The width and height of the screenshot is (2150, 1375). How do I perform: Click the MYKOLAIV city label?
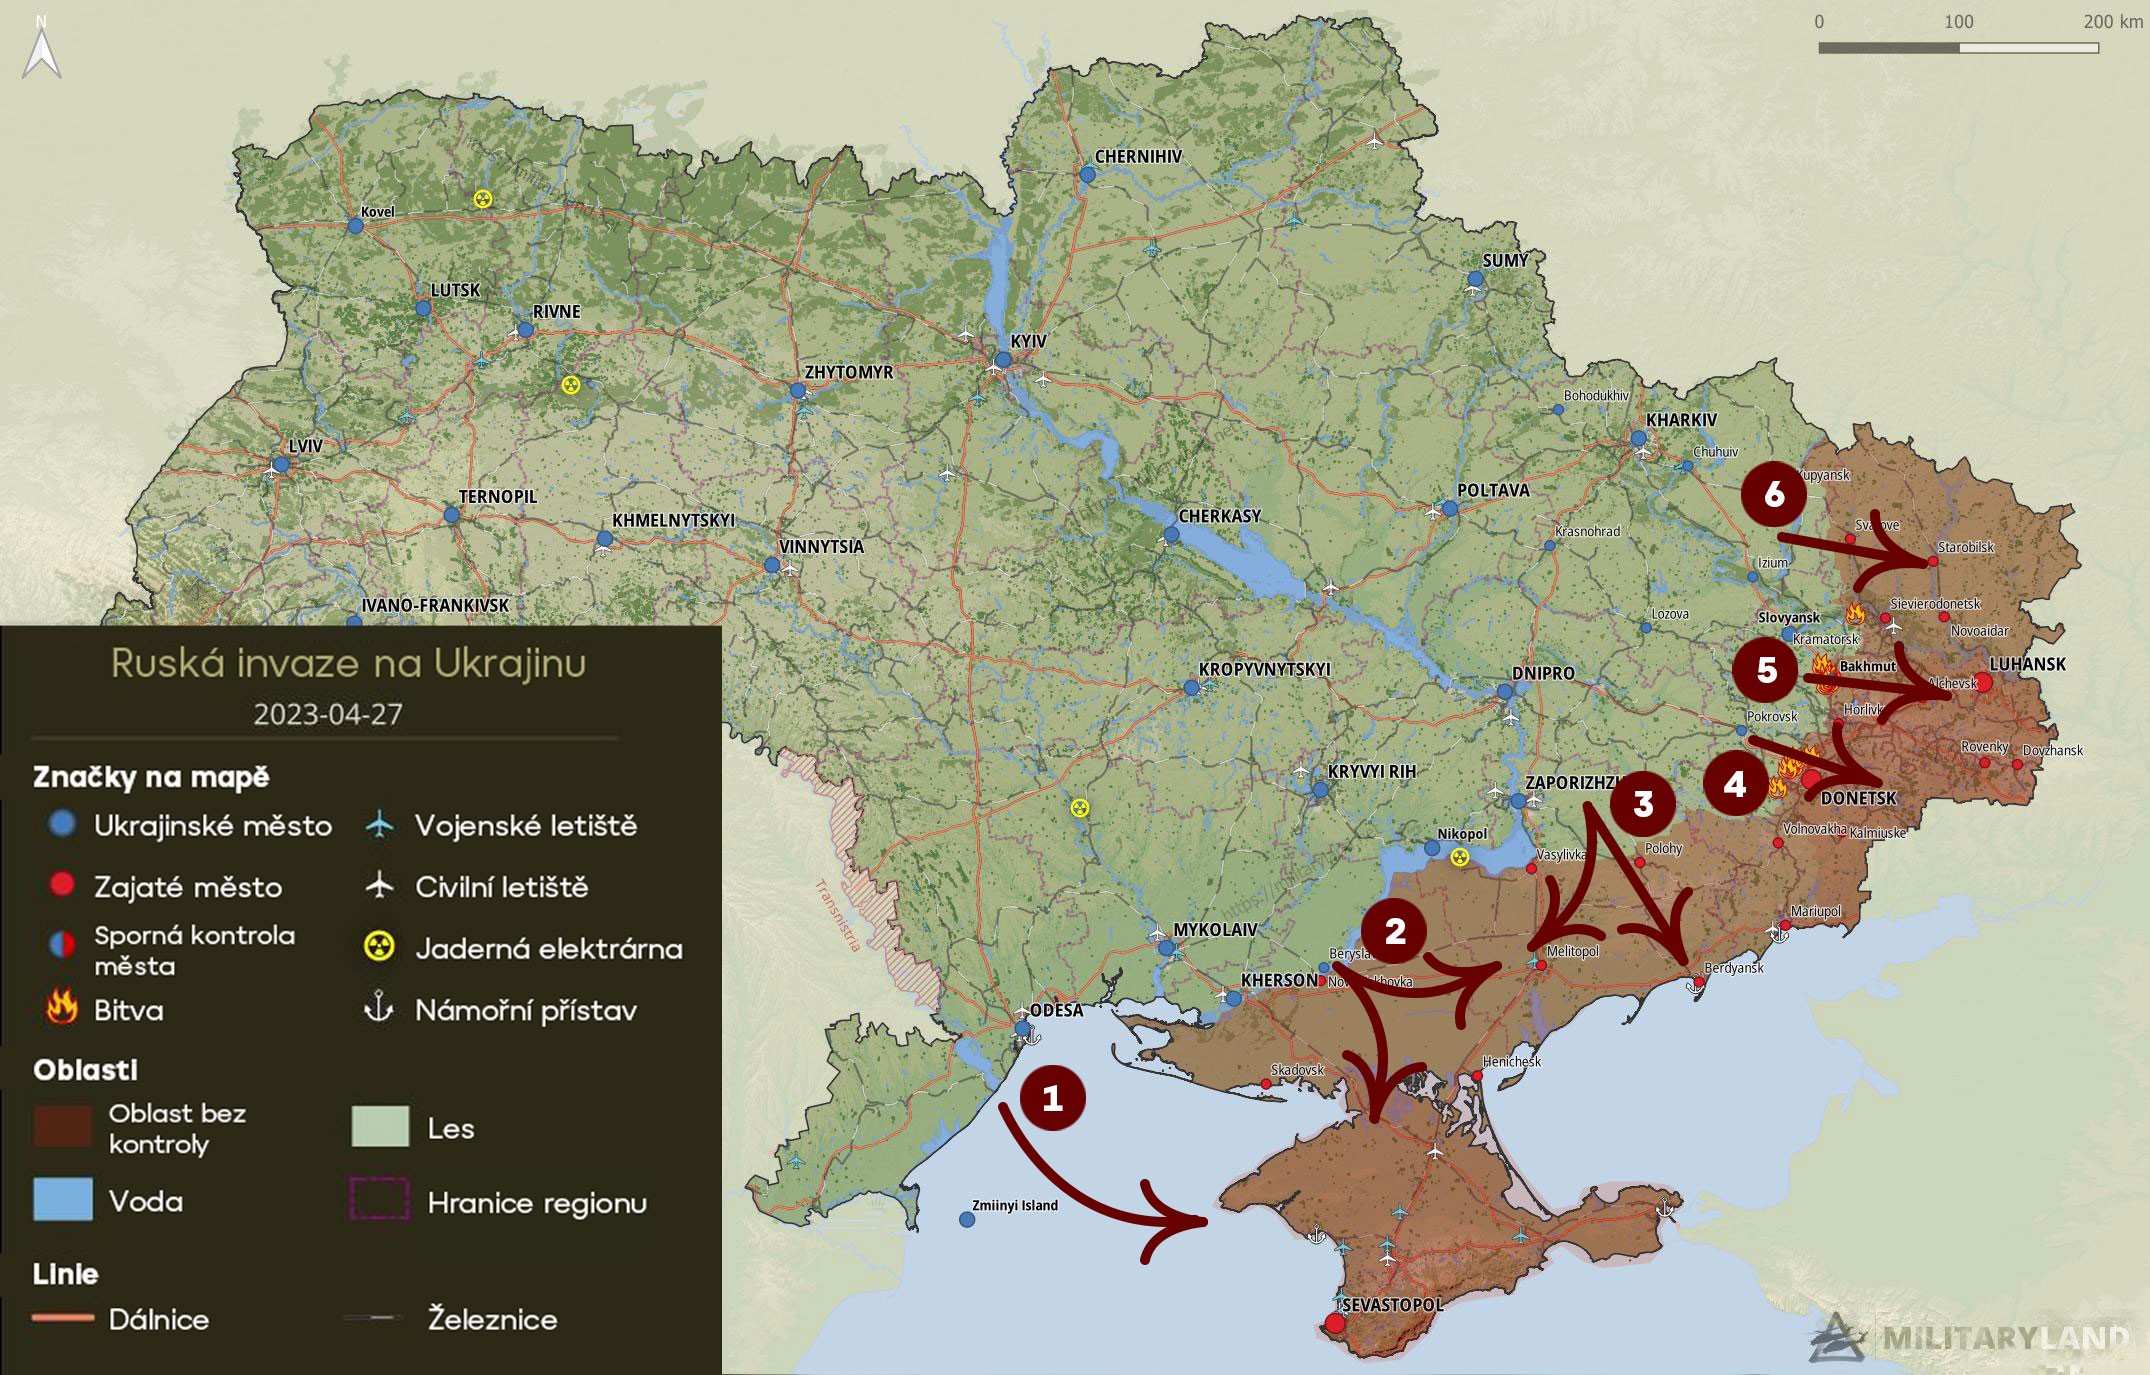click(x=1215, y=929)
